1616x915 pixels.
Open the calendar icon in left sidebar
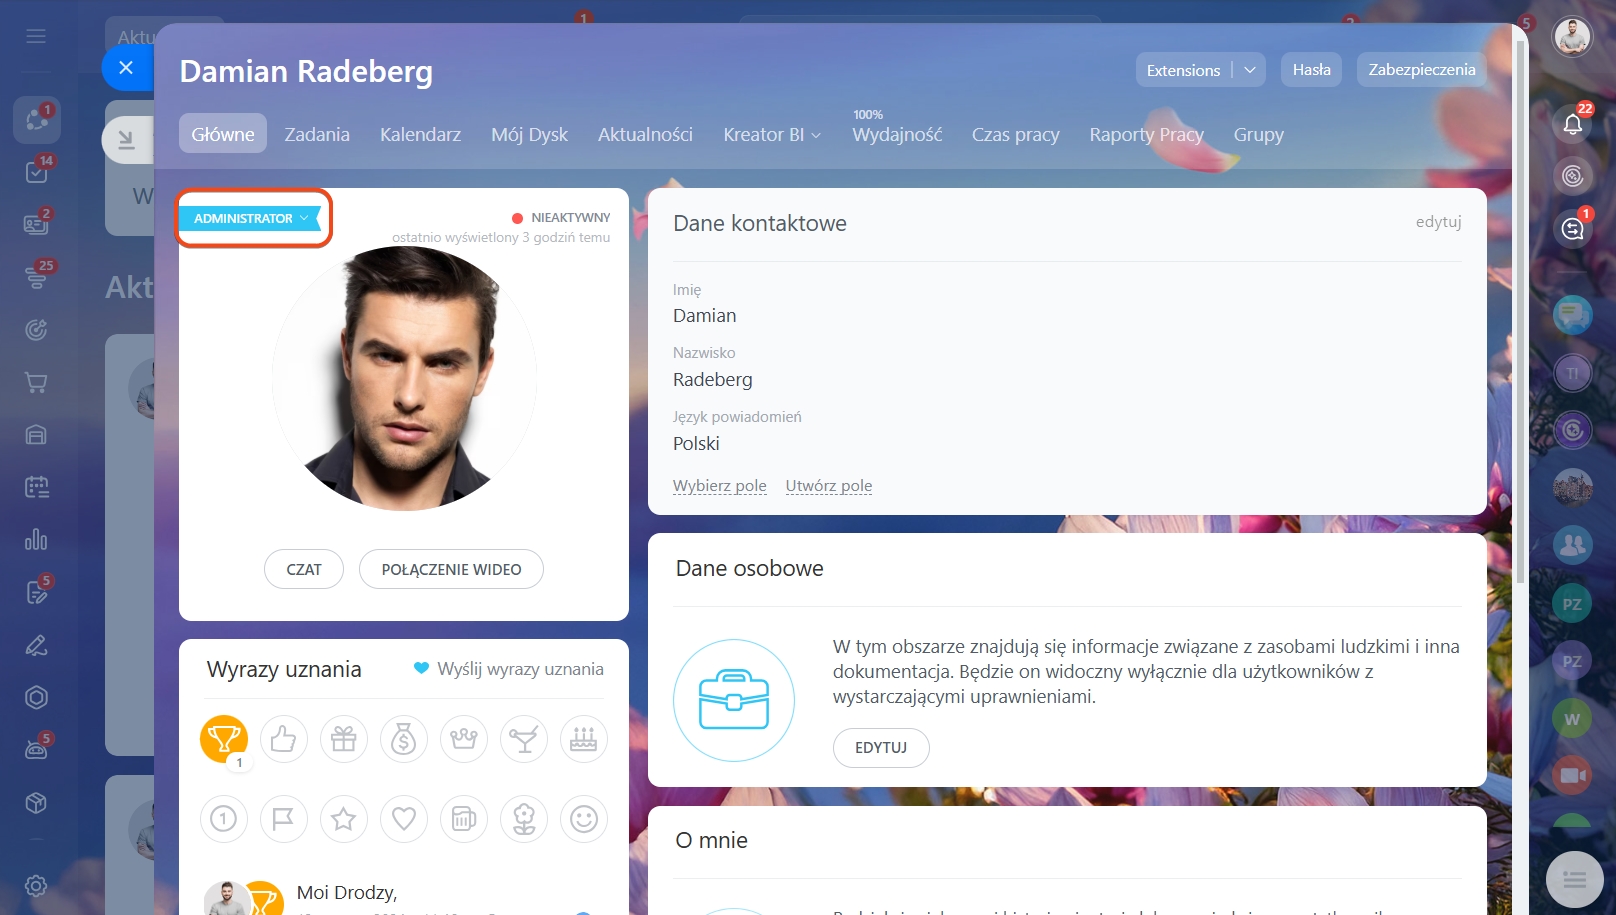click(x=36, y=487)
